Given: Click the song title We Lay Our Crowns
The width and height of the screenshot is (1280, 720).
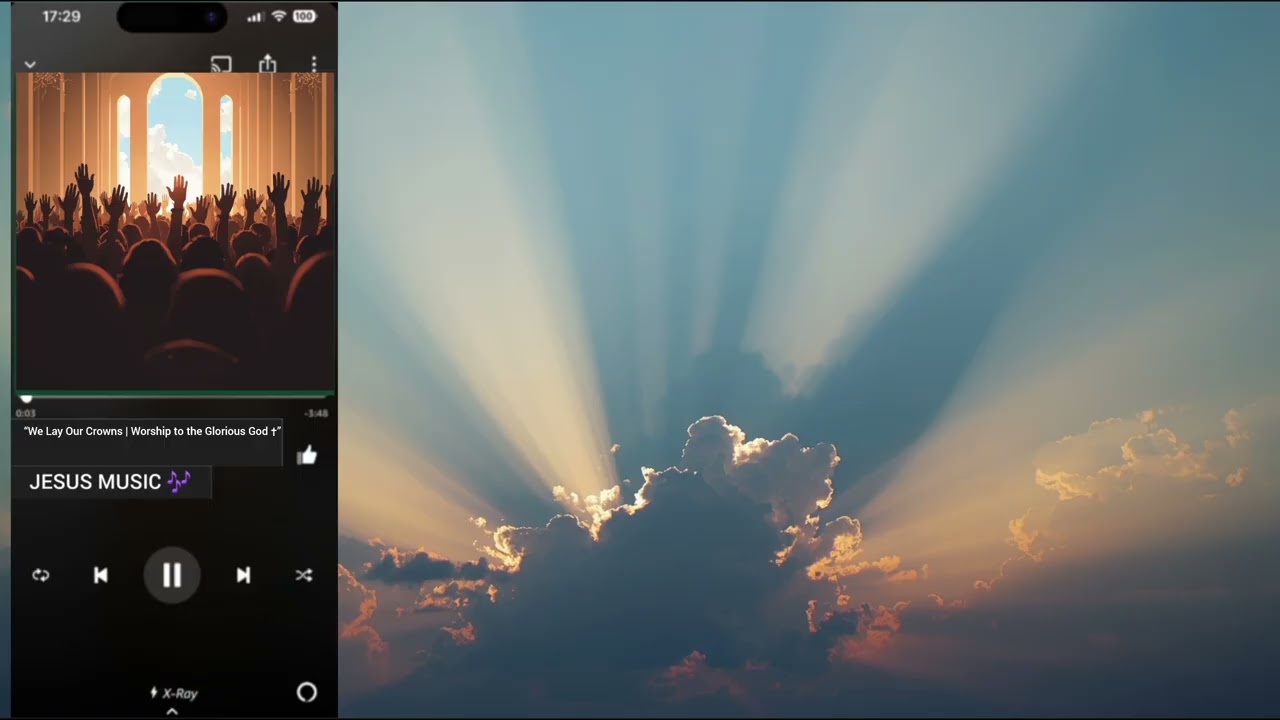Looking at the screenshot, I should [152, 431].
